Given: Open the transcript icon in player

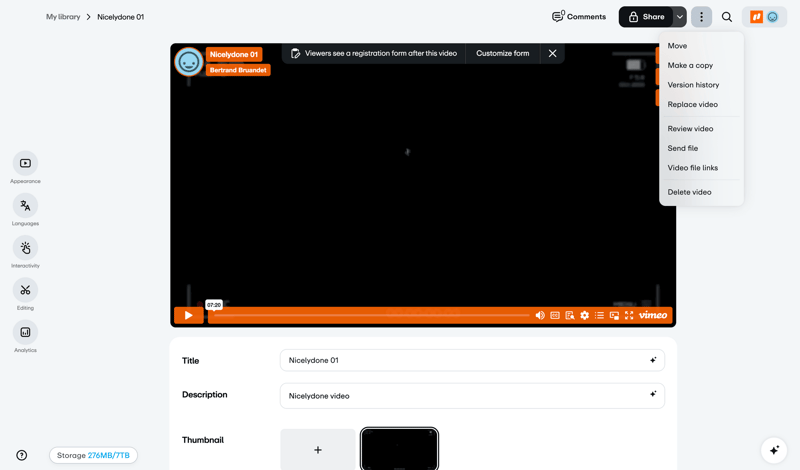Looking at the screenshot, I should coord(569,315).
